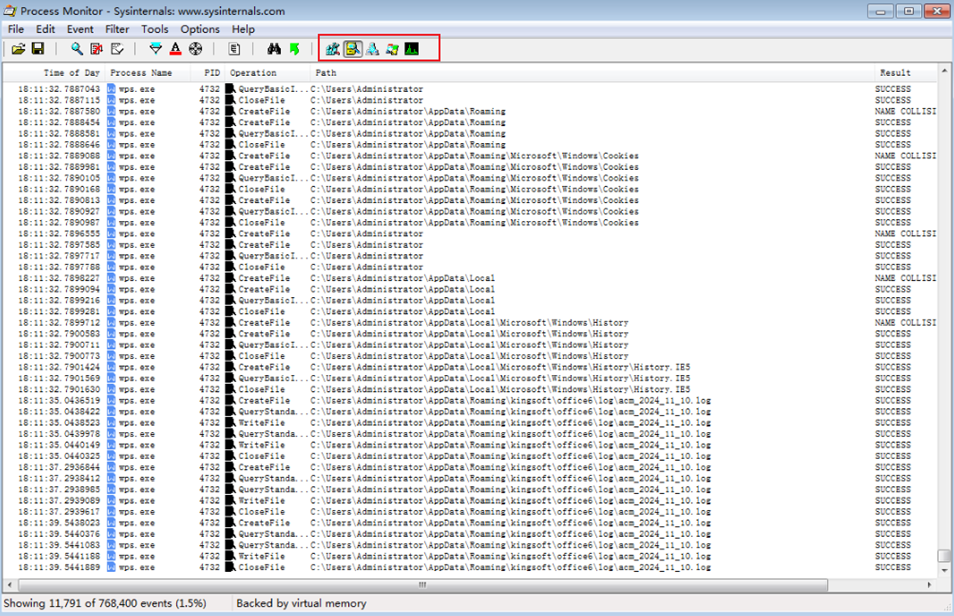
Task: Click the file operation icon in 18:11:32.7888454 row
Action: pyautogui.click(x=230, y=122)
